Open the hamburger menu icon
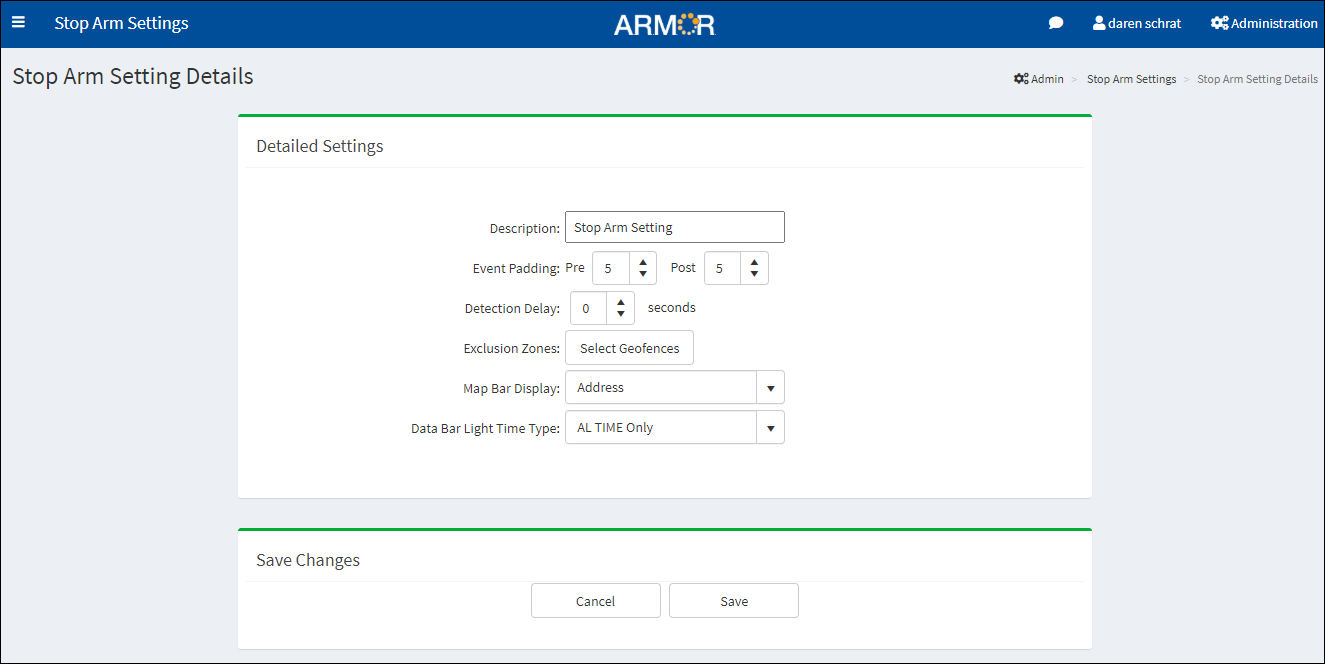This screenshot has height=664, width=1325. pos(18,22)
